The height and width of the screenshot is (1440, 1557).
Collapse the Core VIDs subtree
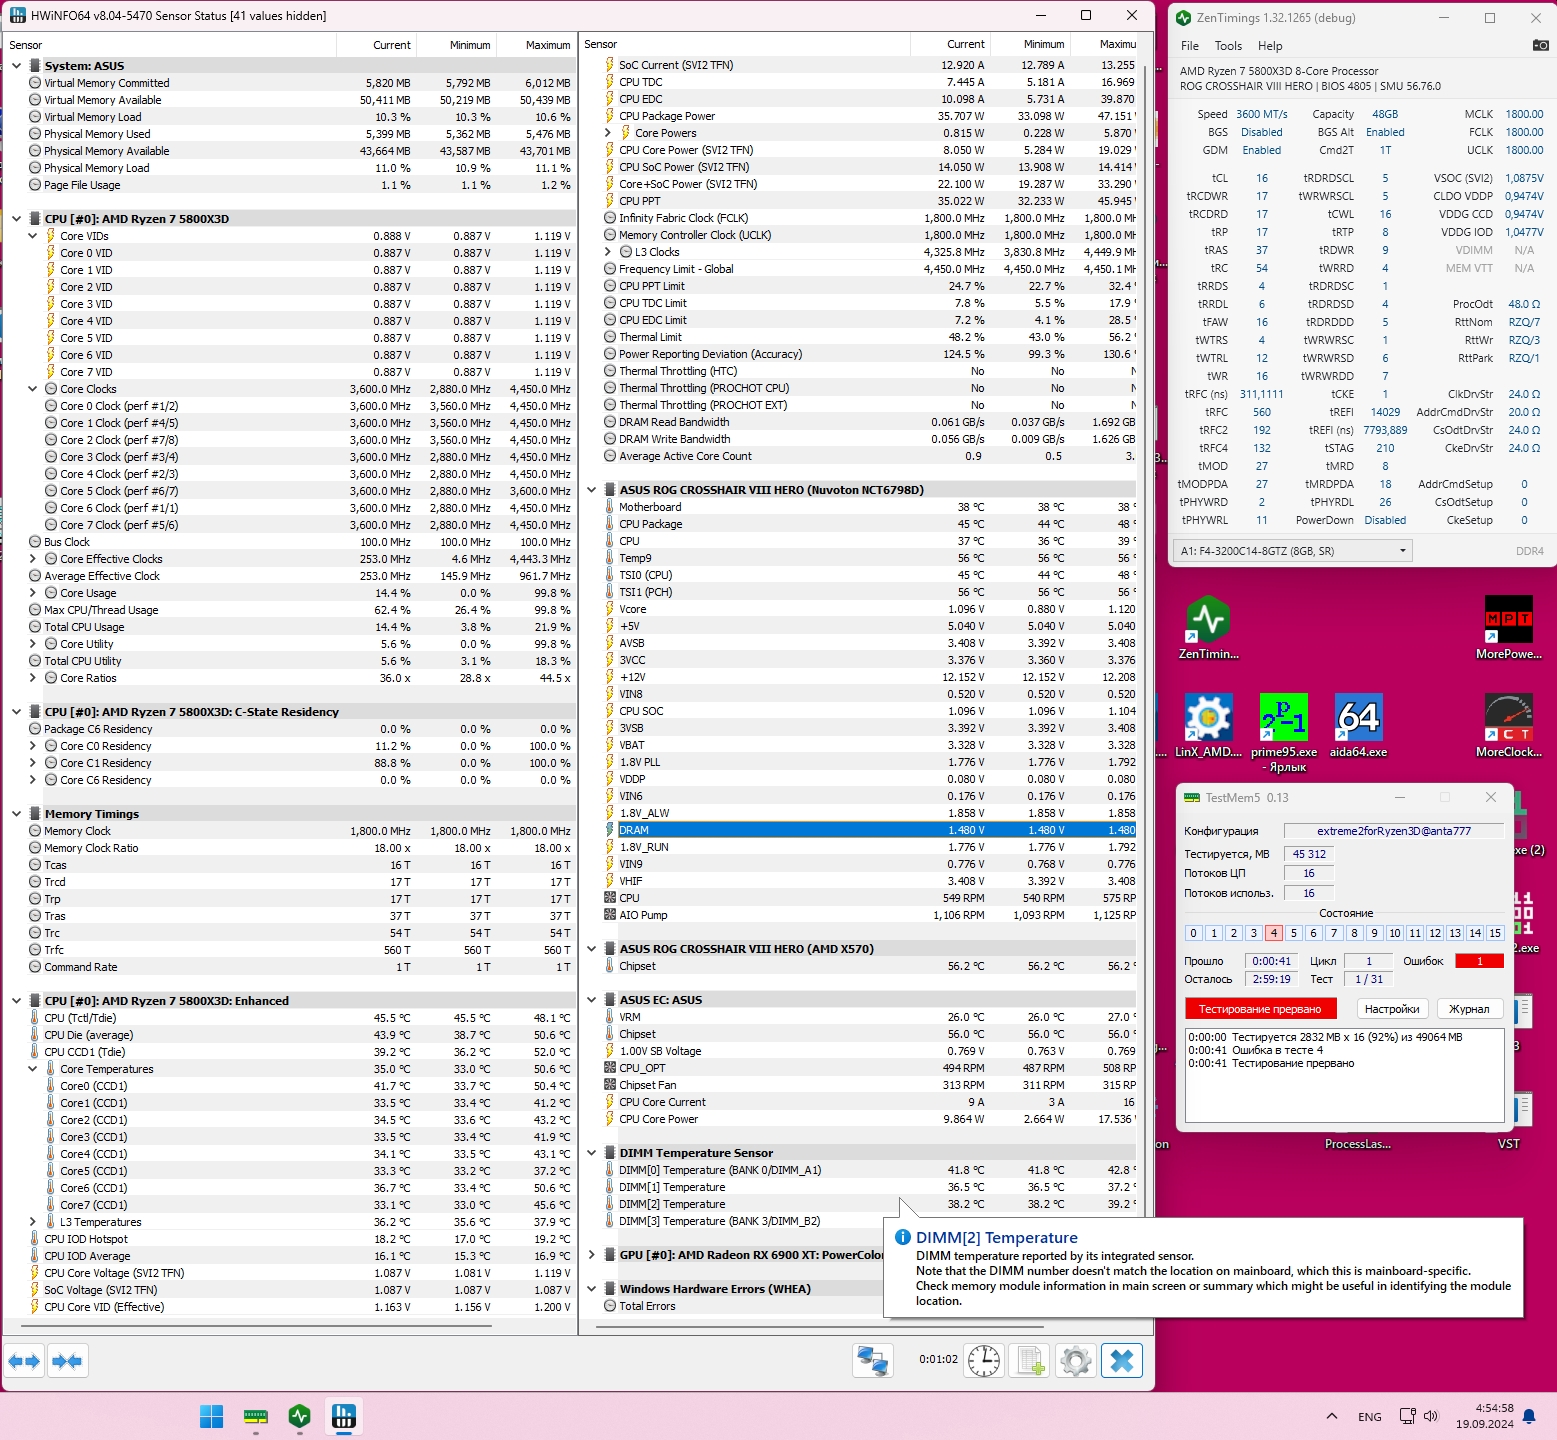[x=32, y=236]
